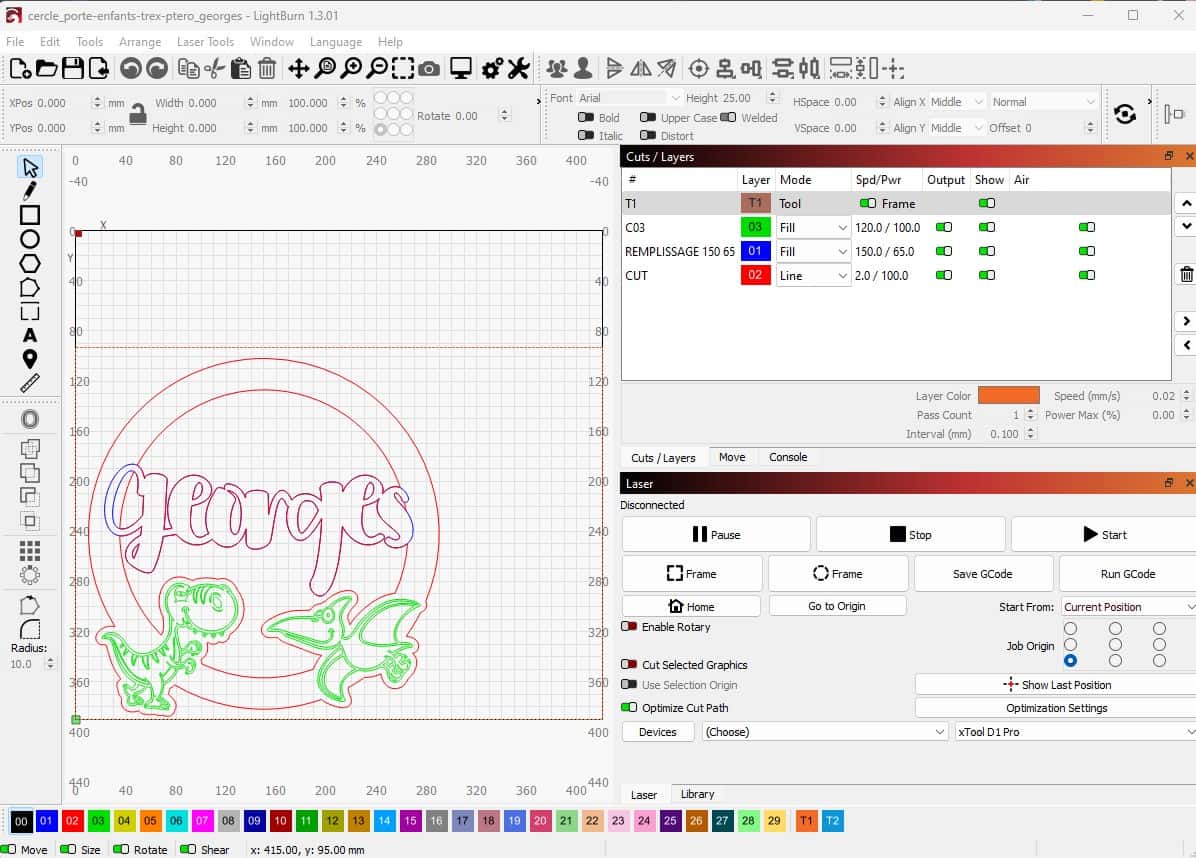Toggle the Enable Rotary switch
Viewport: 1196px width, 858px height.
629,627
